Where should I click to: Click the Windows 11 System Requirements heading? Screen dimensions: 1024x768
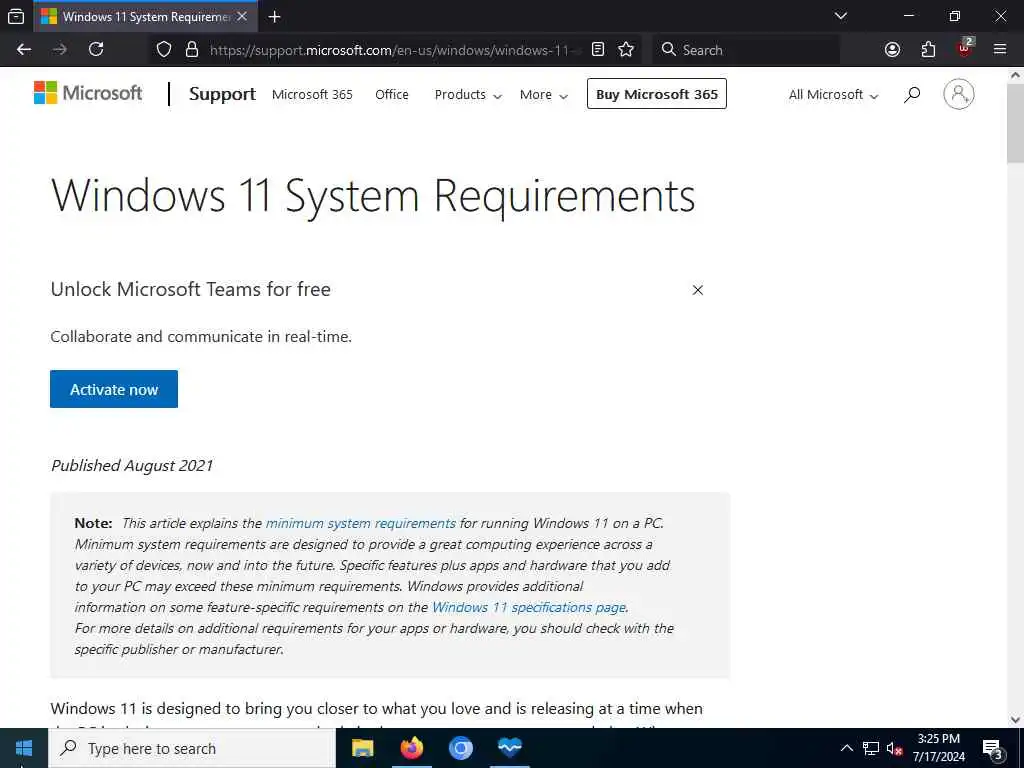373,196
